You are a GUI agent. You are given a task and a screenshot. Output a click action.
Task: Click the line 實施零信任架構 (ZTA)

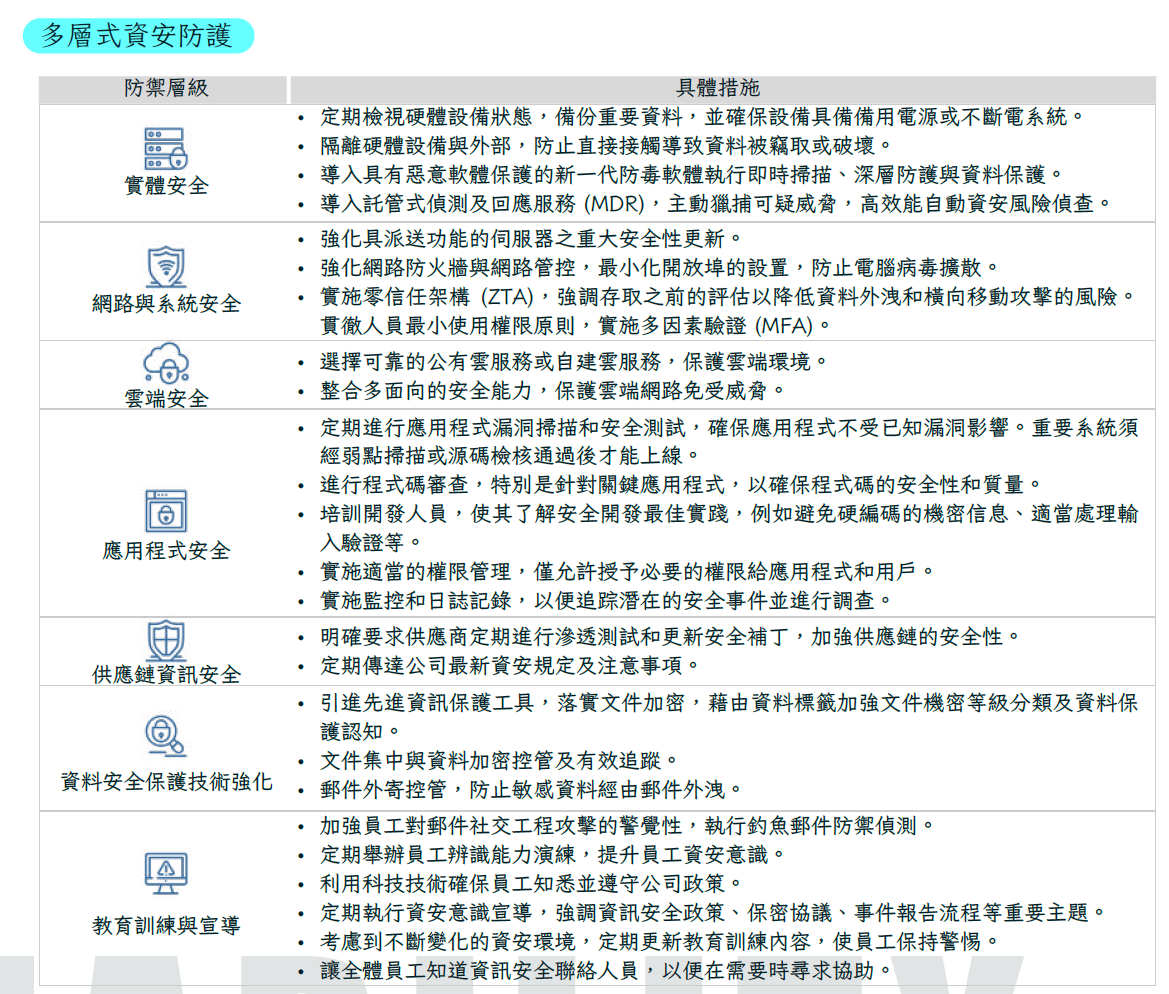click(728, 297)
